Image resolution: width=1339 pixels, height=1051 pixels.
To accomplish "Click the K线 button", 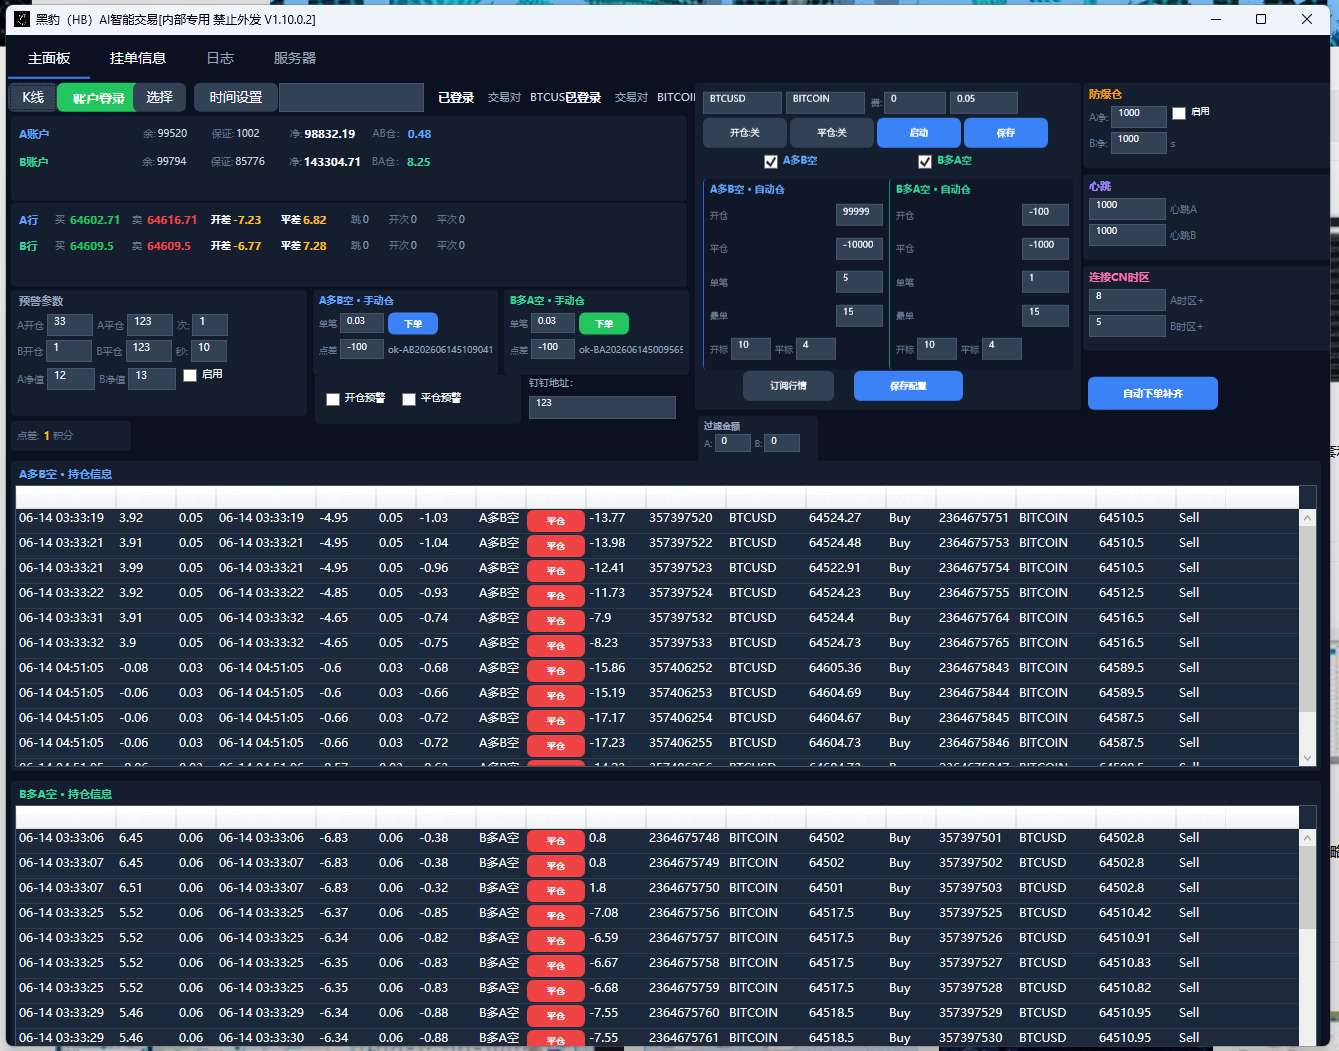I will [x=33, y=97].
